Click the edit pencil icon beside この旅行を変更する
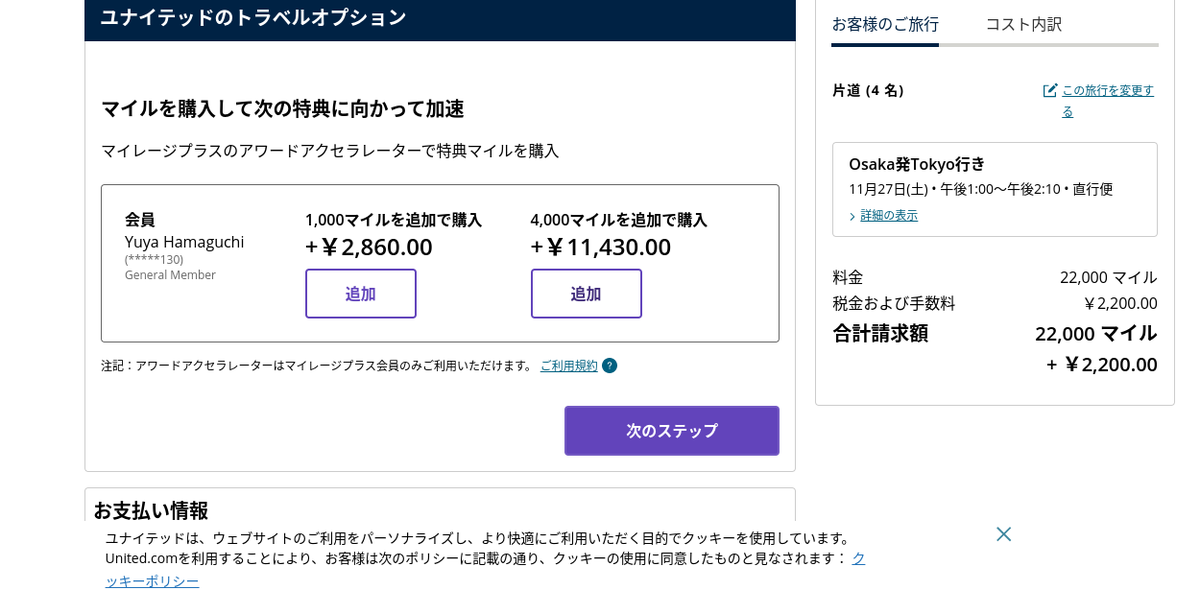Screen dimensions: 1200x590 click(1050, 89)
